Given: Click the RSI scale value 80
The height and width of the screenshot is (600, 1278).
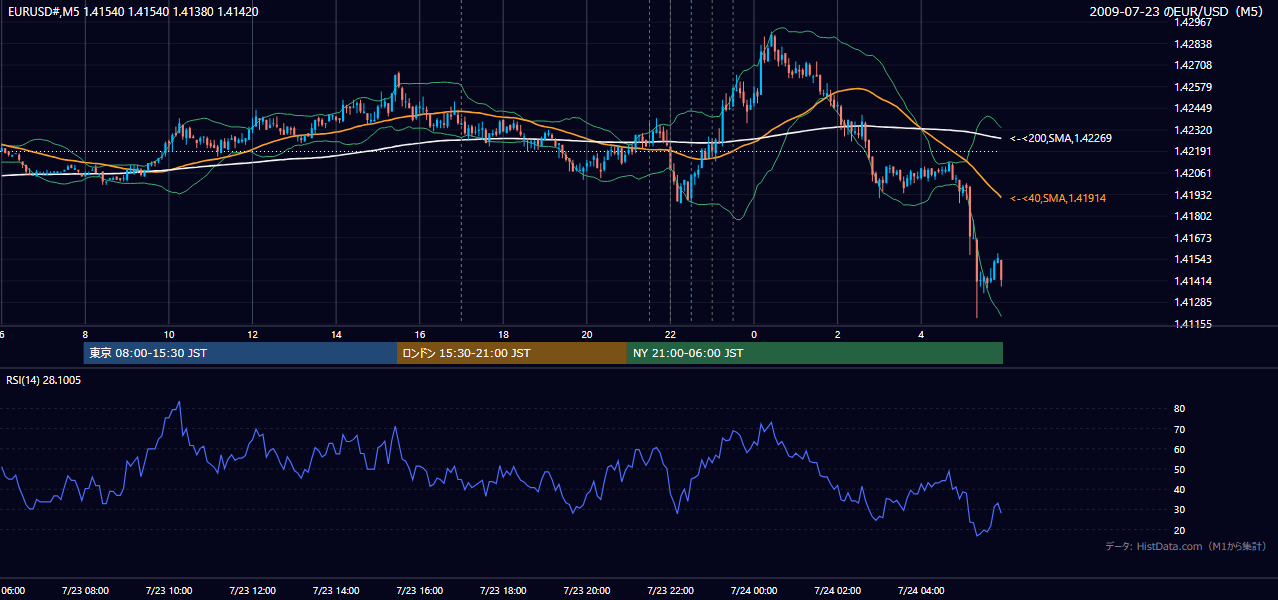Looking at the screenshot, I should tap(1180, 409).
